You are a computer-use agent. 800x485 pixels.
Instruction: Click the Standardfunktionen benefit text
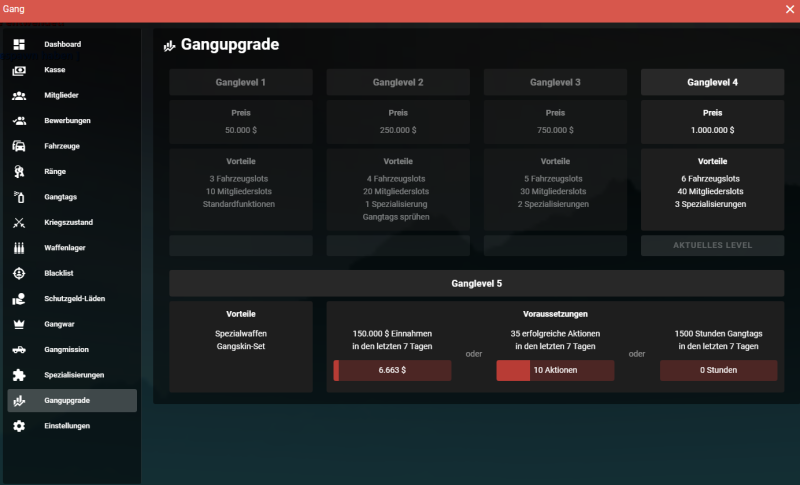point(239,204)
